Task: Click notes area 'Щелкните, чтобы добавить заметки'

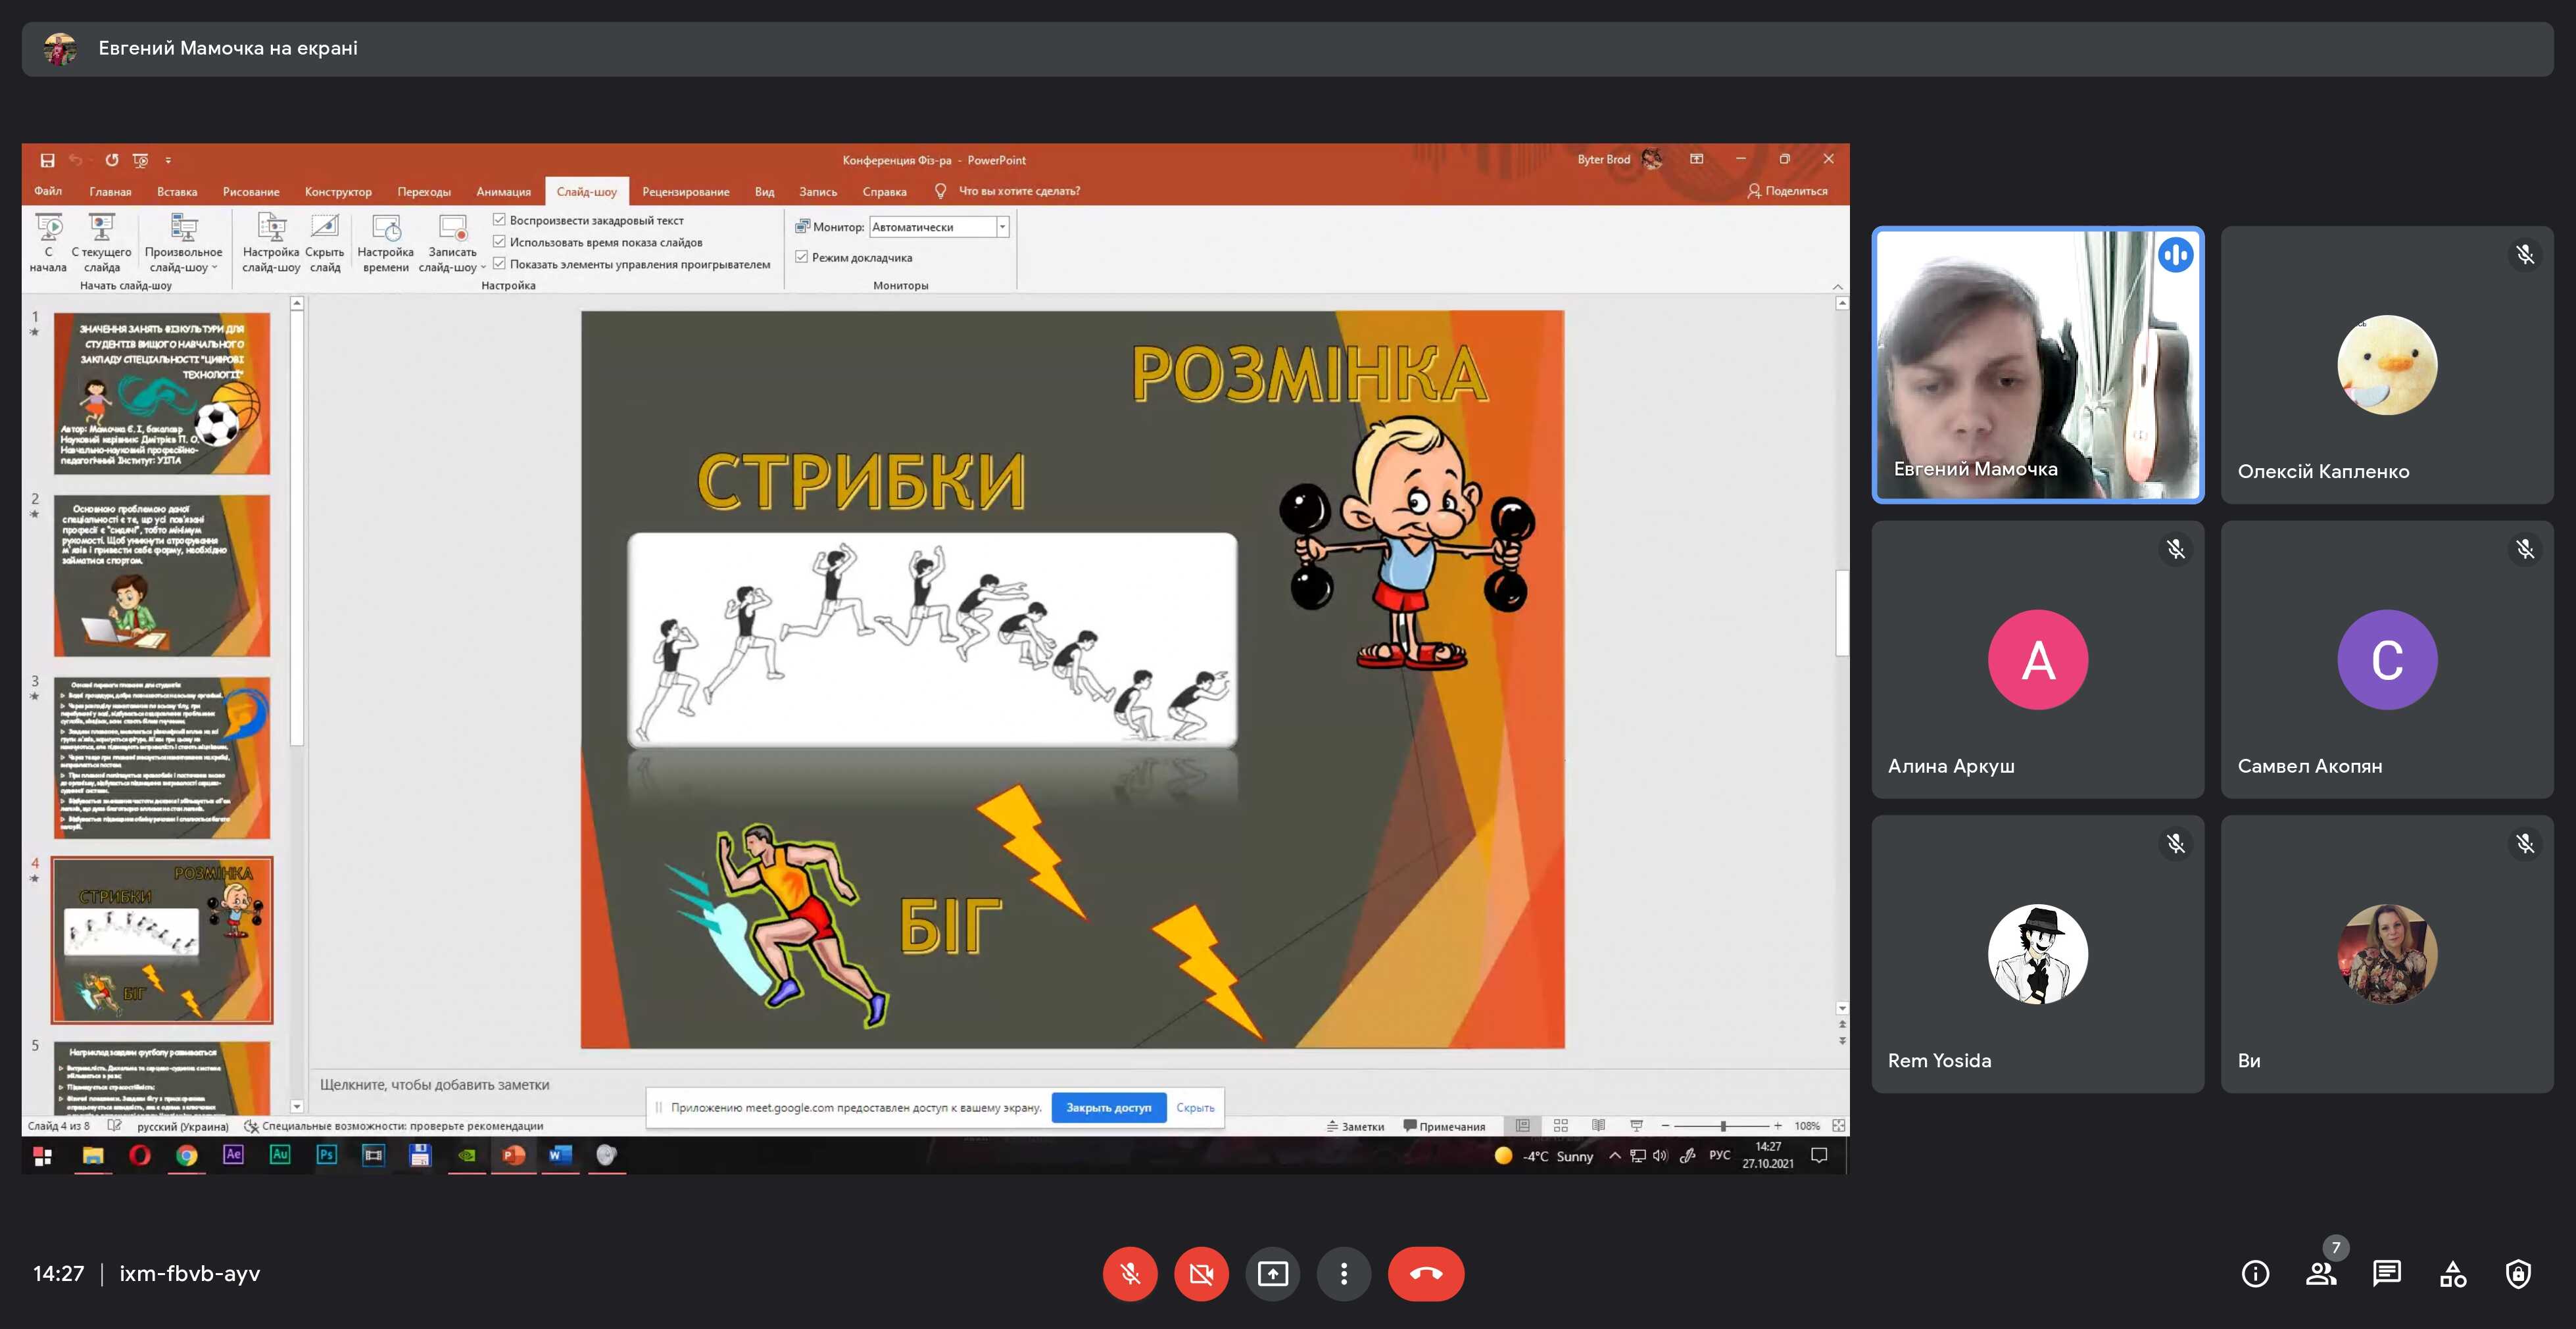Action: (x=434, y=1084)
